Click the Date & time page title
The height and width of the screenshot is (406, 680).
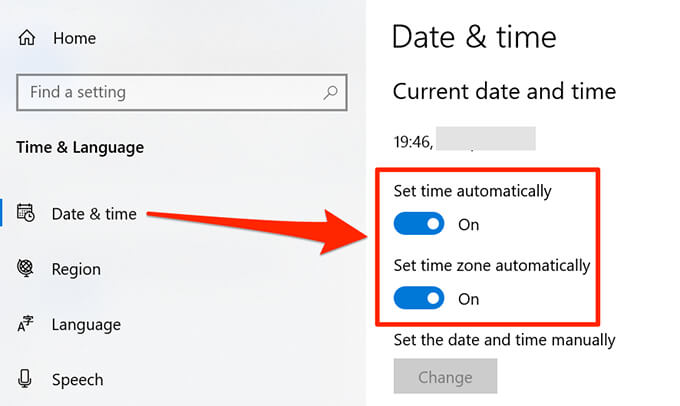pyautogui.click(x=474, y=38)
